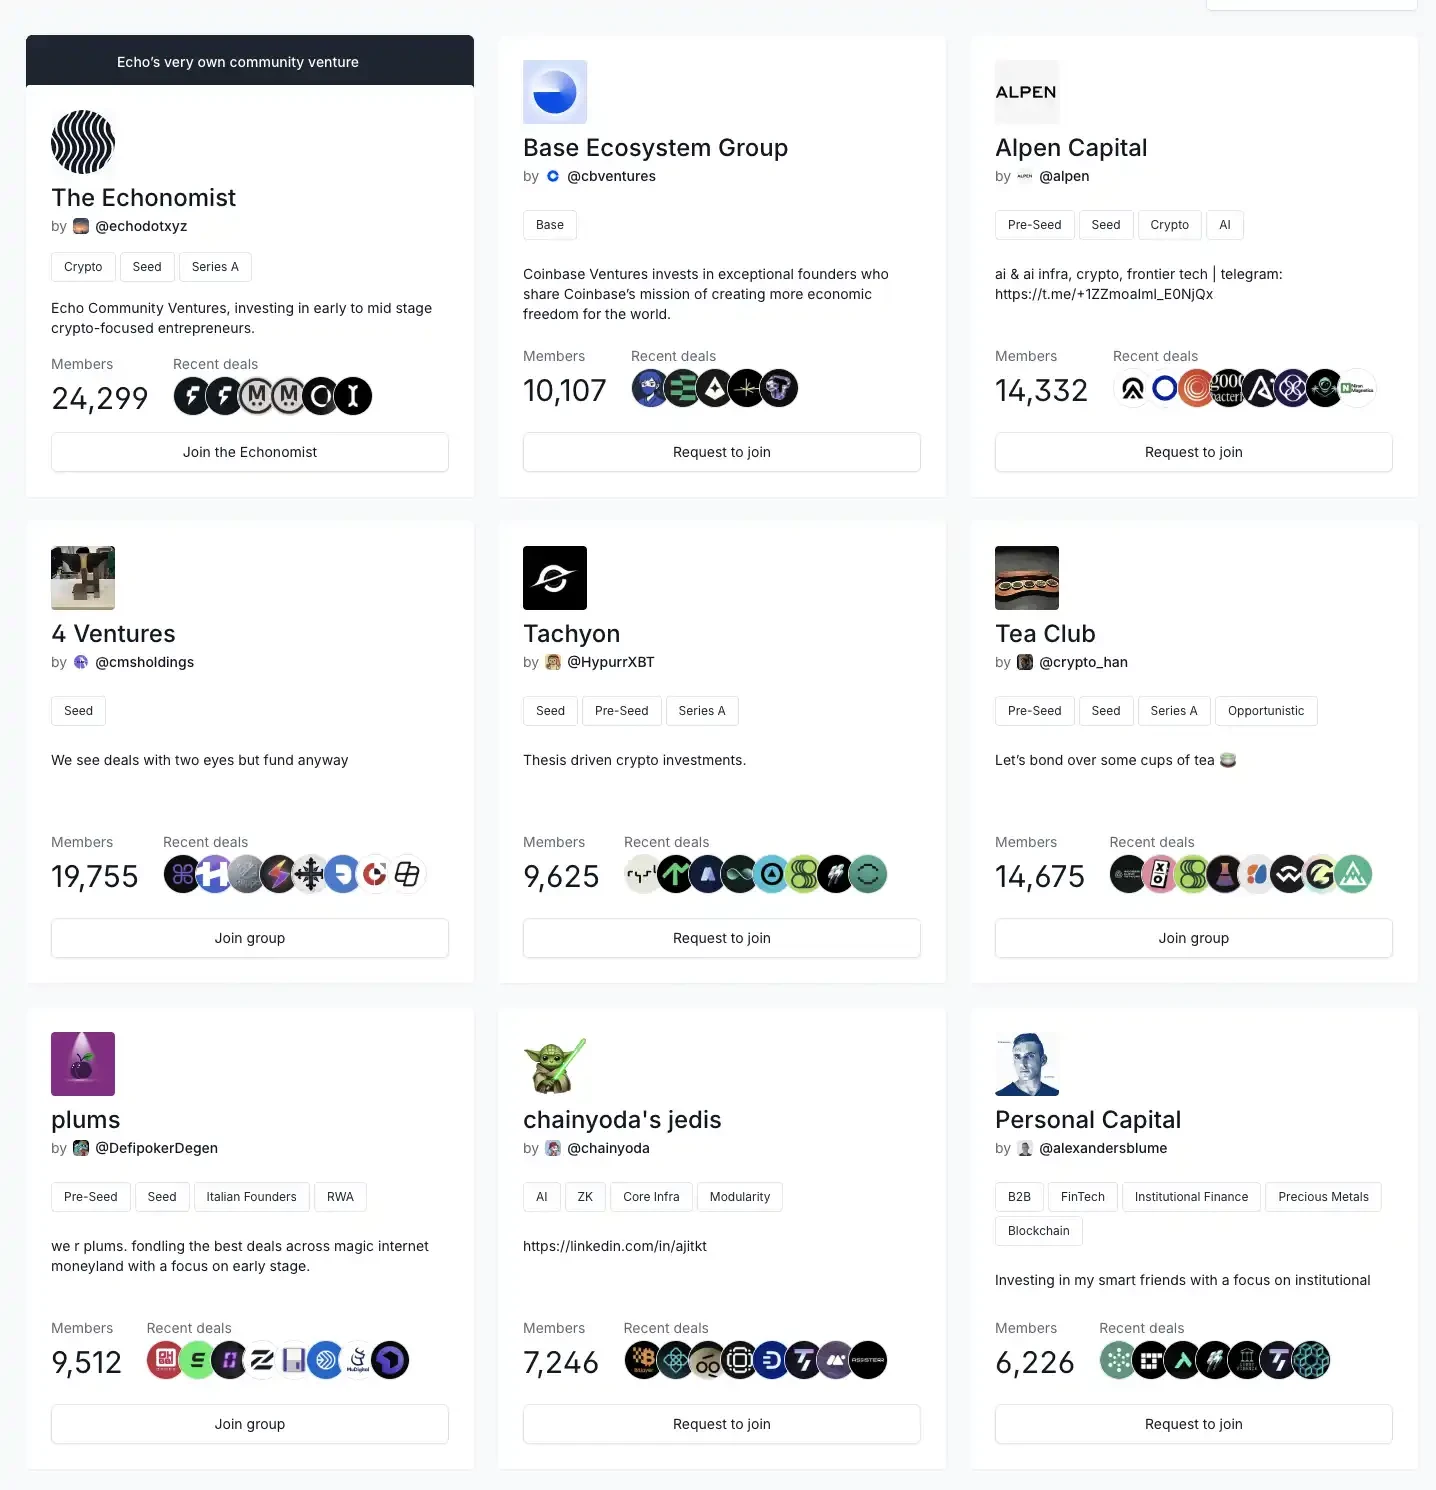Toggle the RWA tag on plums
The image size is (1436, 1490).
point(340,1197)
